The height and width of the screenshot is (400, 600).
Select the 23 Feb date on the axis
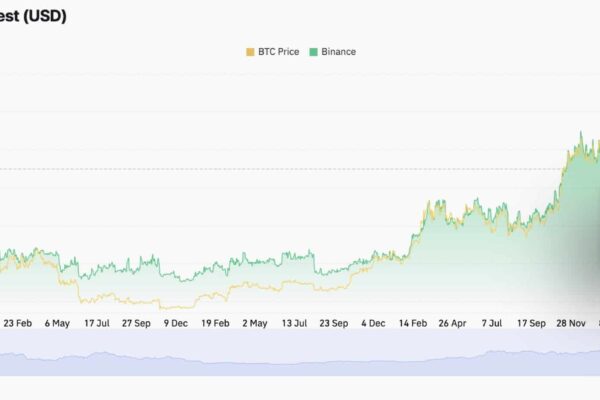[20, 323]
